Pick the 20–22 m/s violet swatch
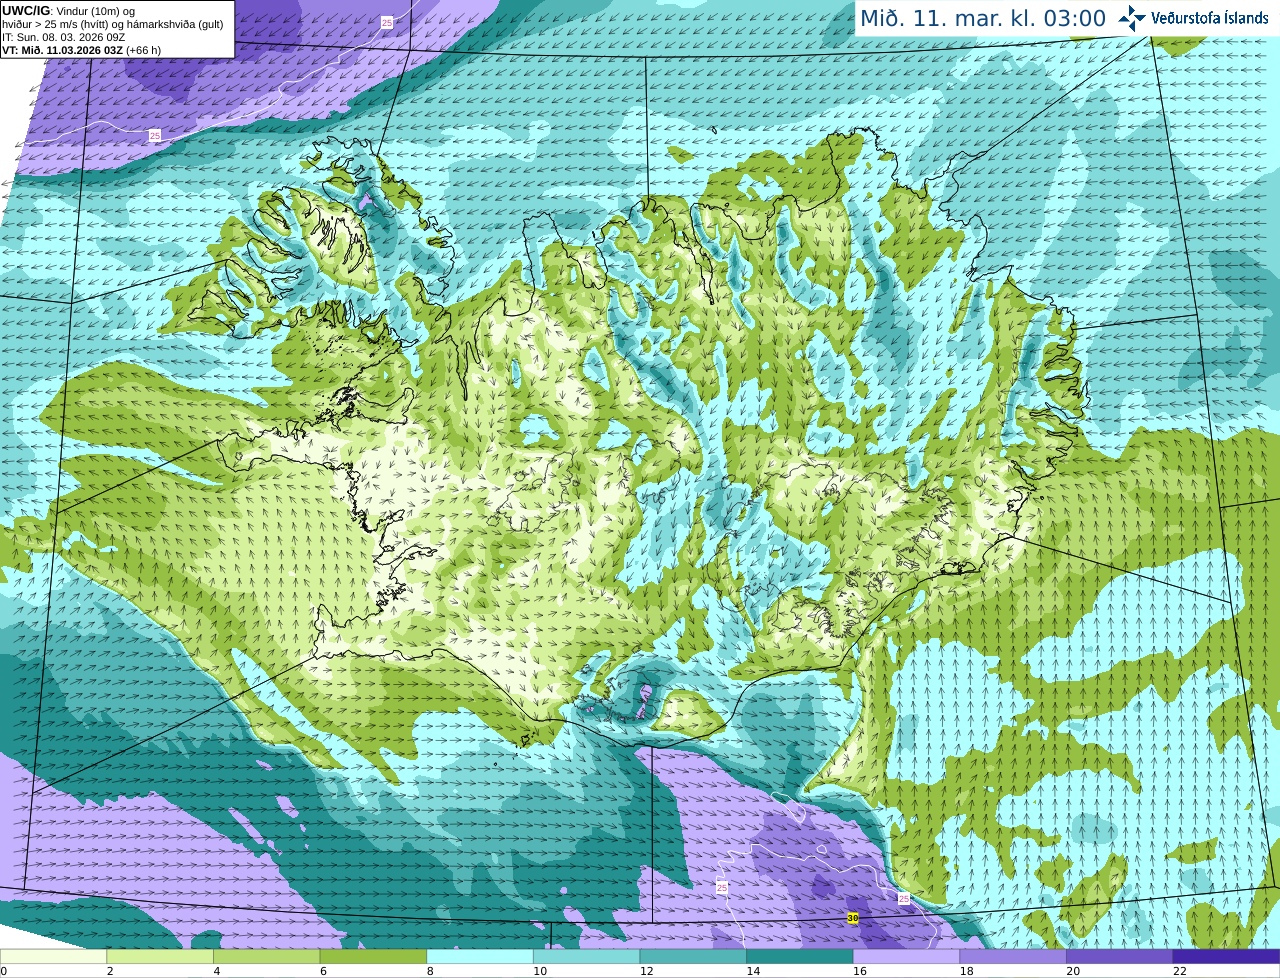 click(1120, 957)
